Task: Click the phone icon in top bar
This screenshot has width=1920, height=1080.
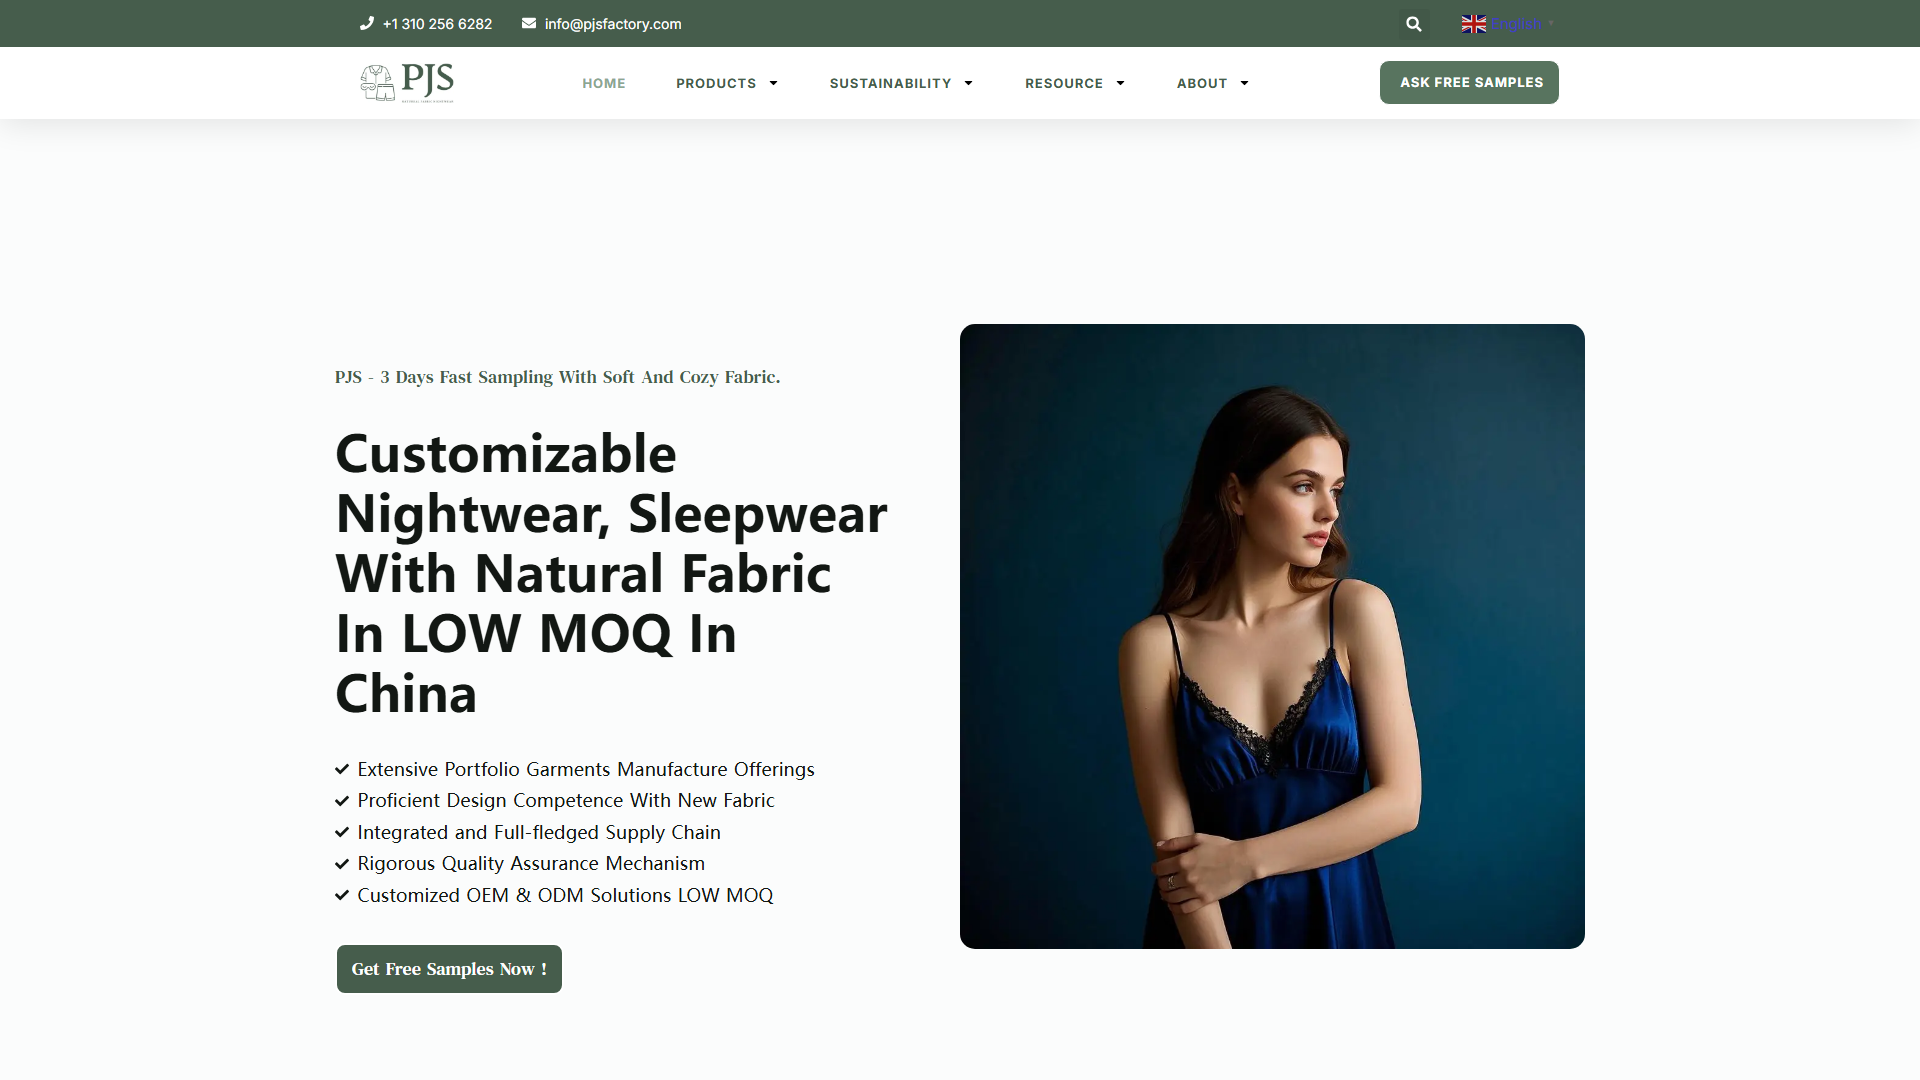Action: tap(367, 23)
